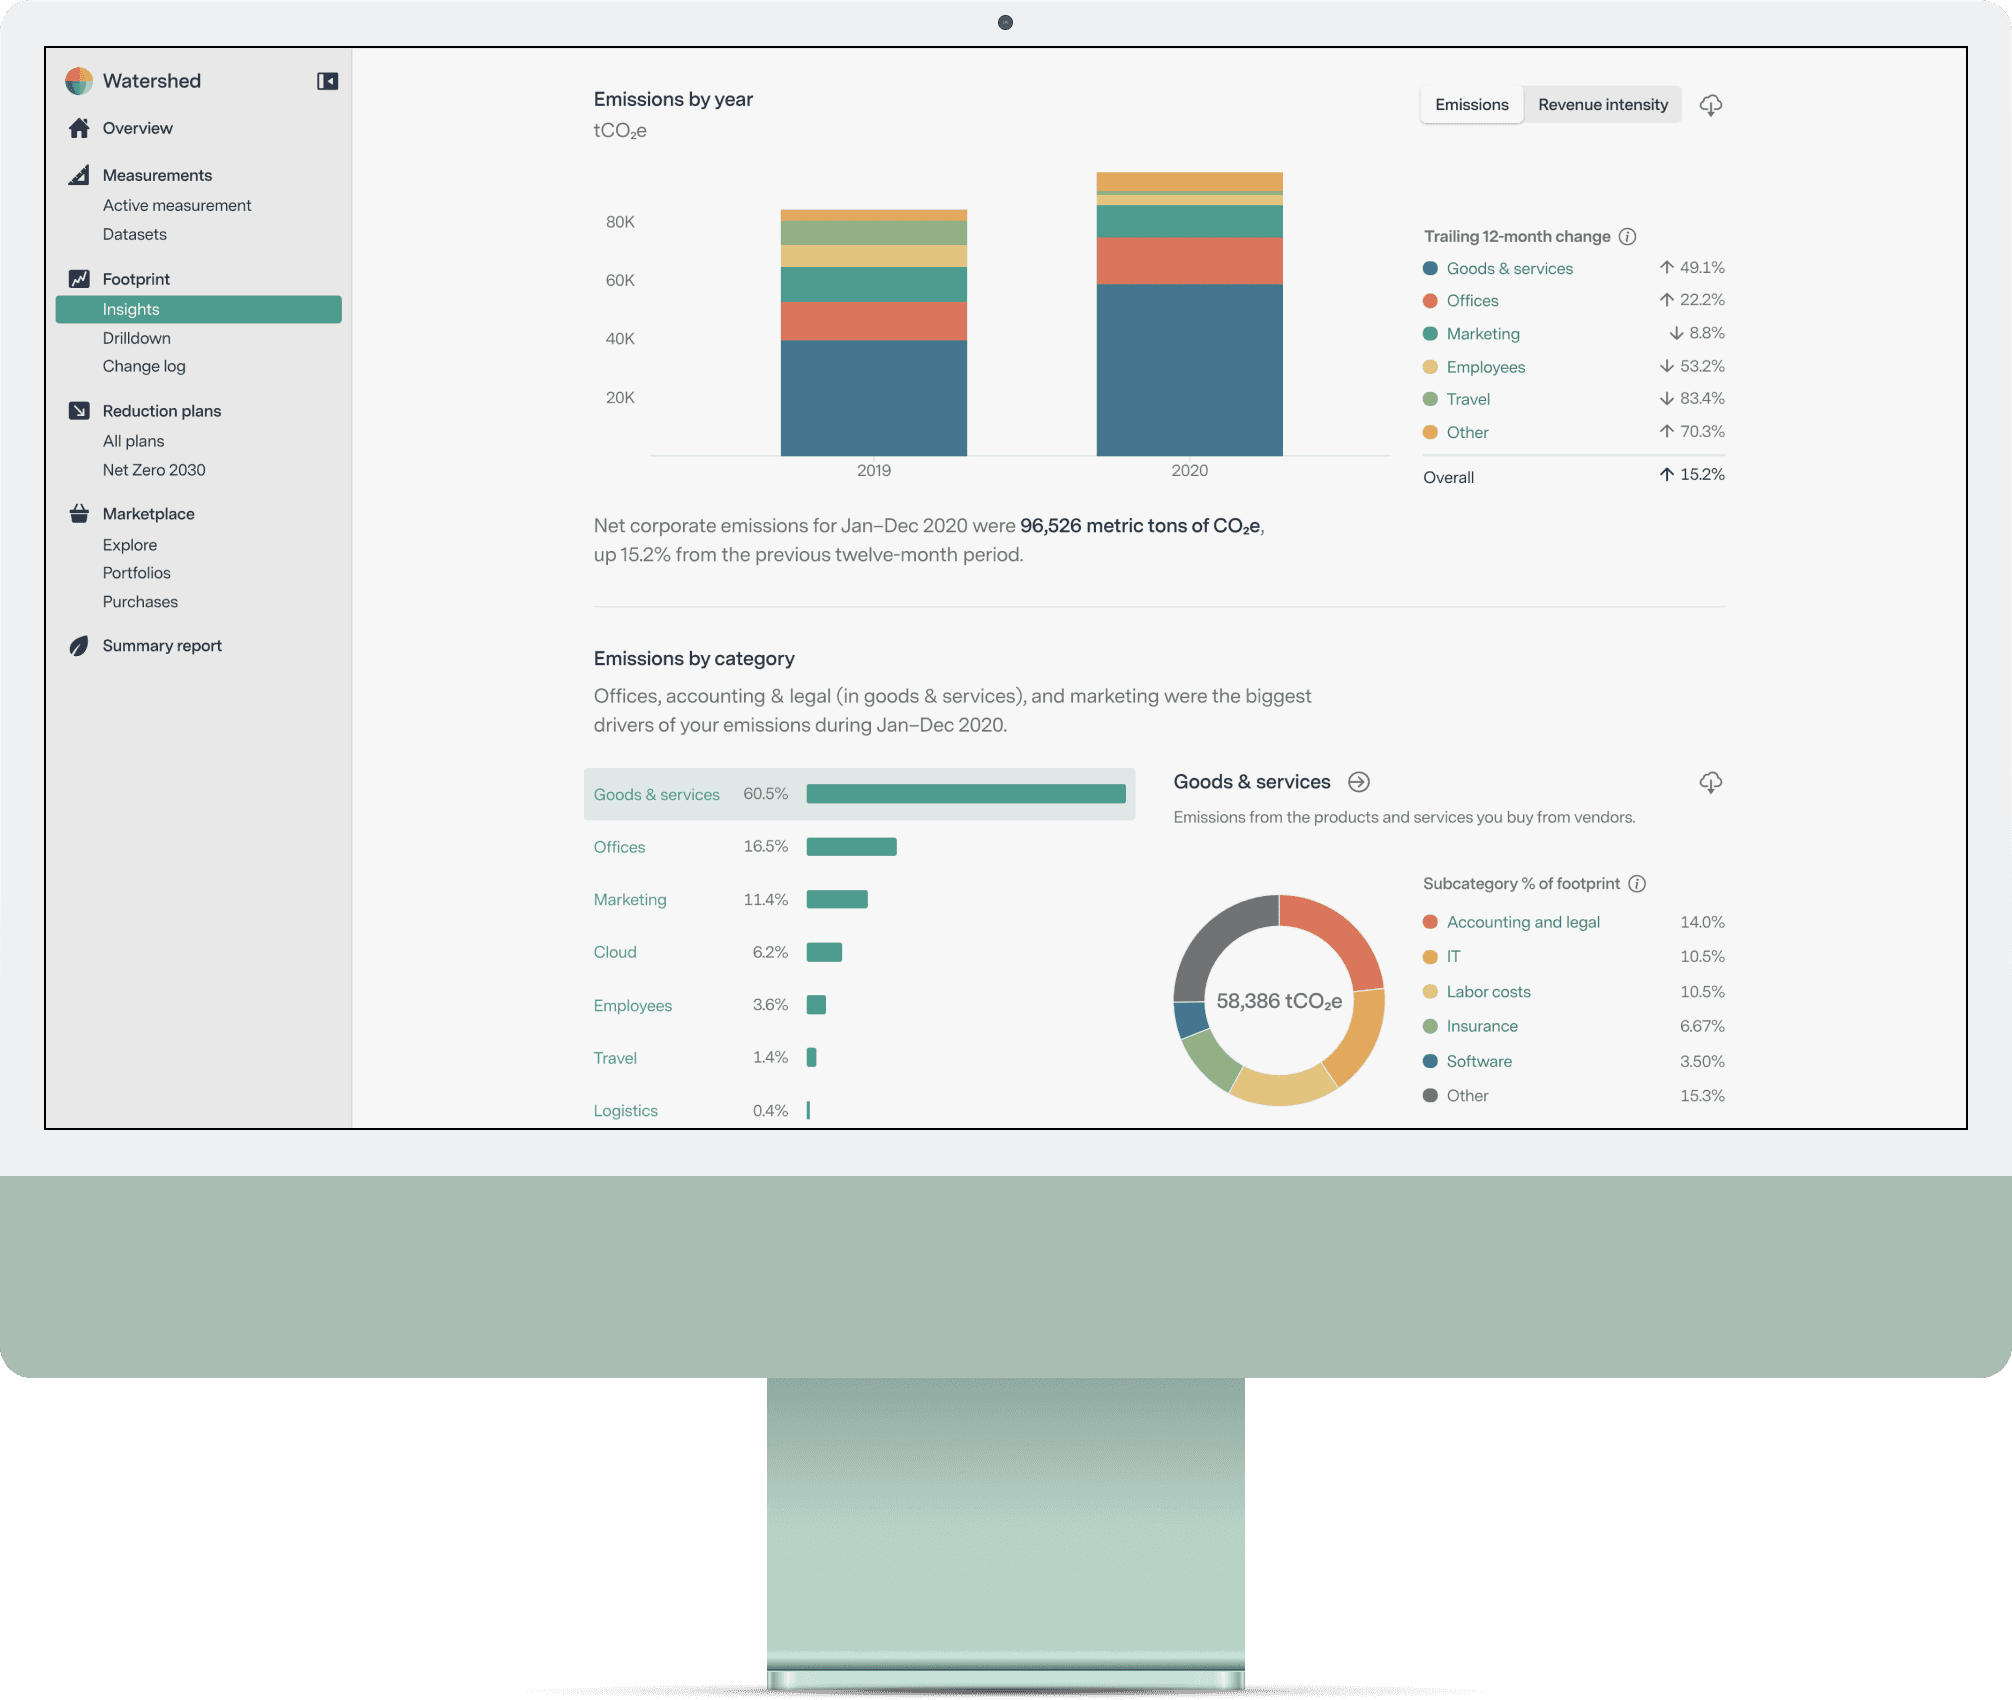
Task: Open the Change log page
Action: (144, 366)
